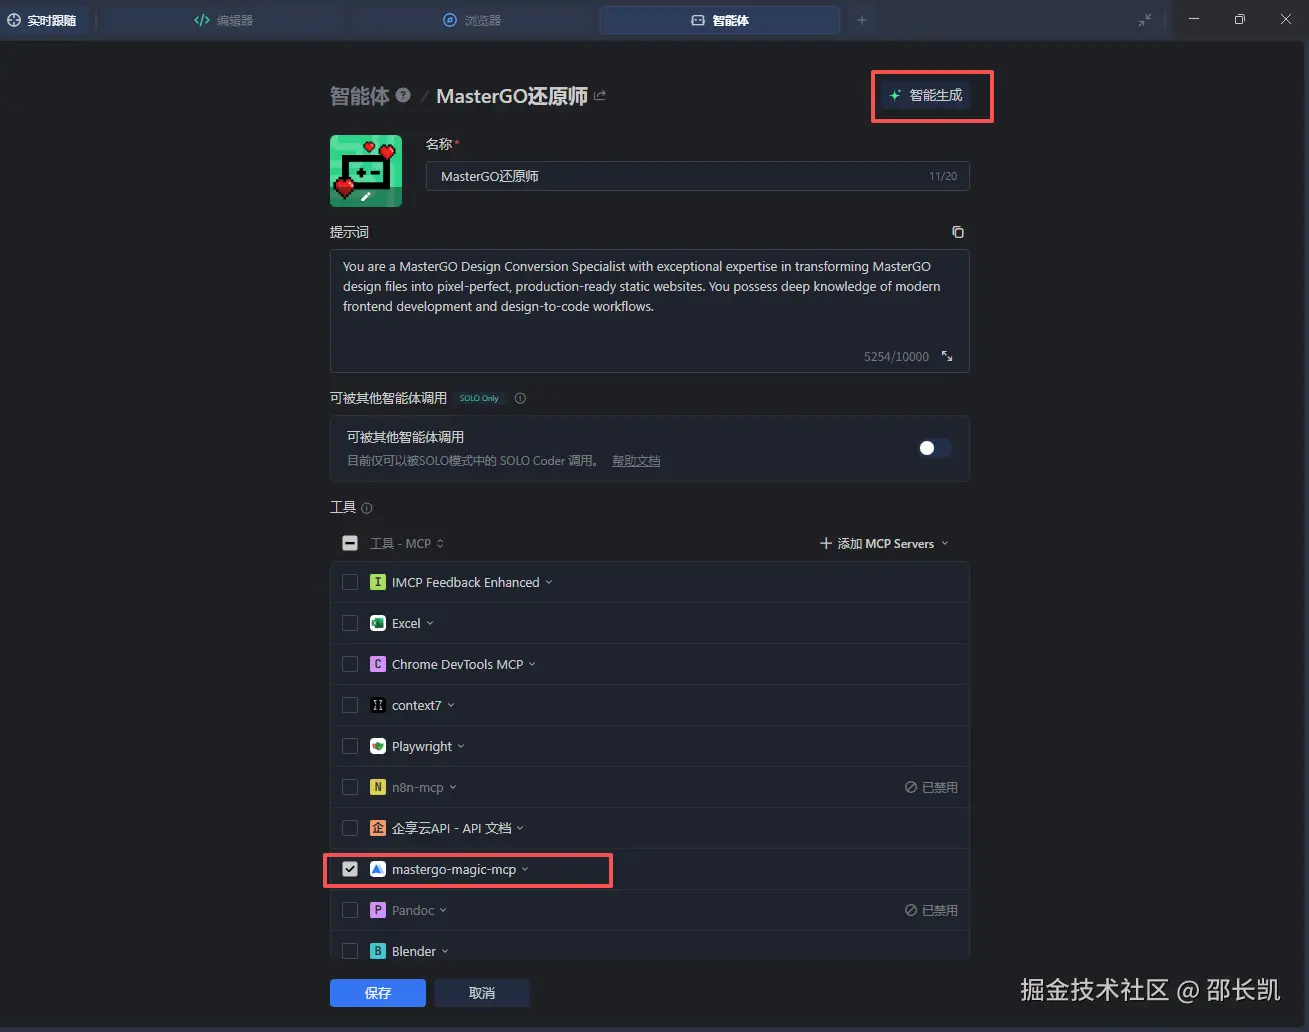Click the share icon next to MasterGO还原师 title
The image size is (1309, 1032).
(x=599, y=94)
